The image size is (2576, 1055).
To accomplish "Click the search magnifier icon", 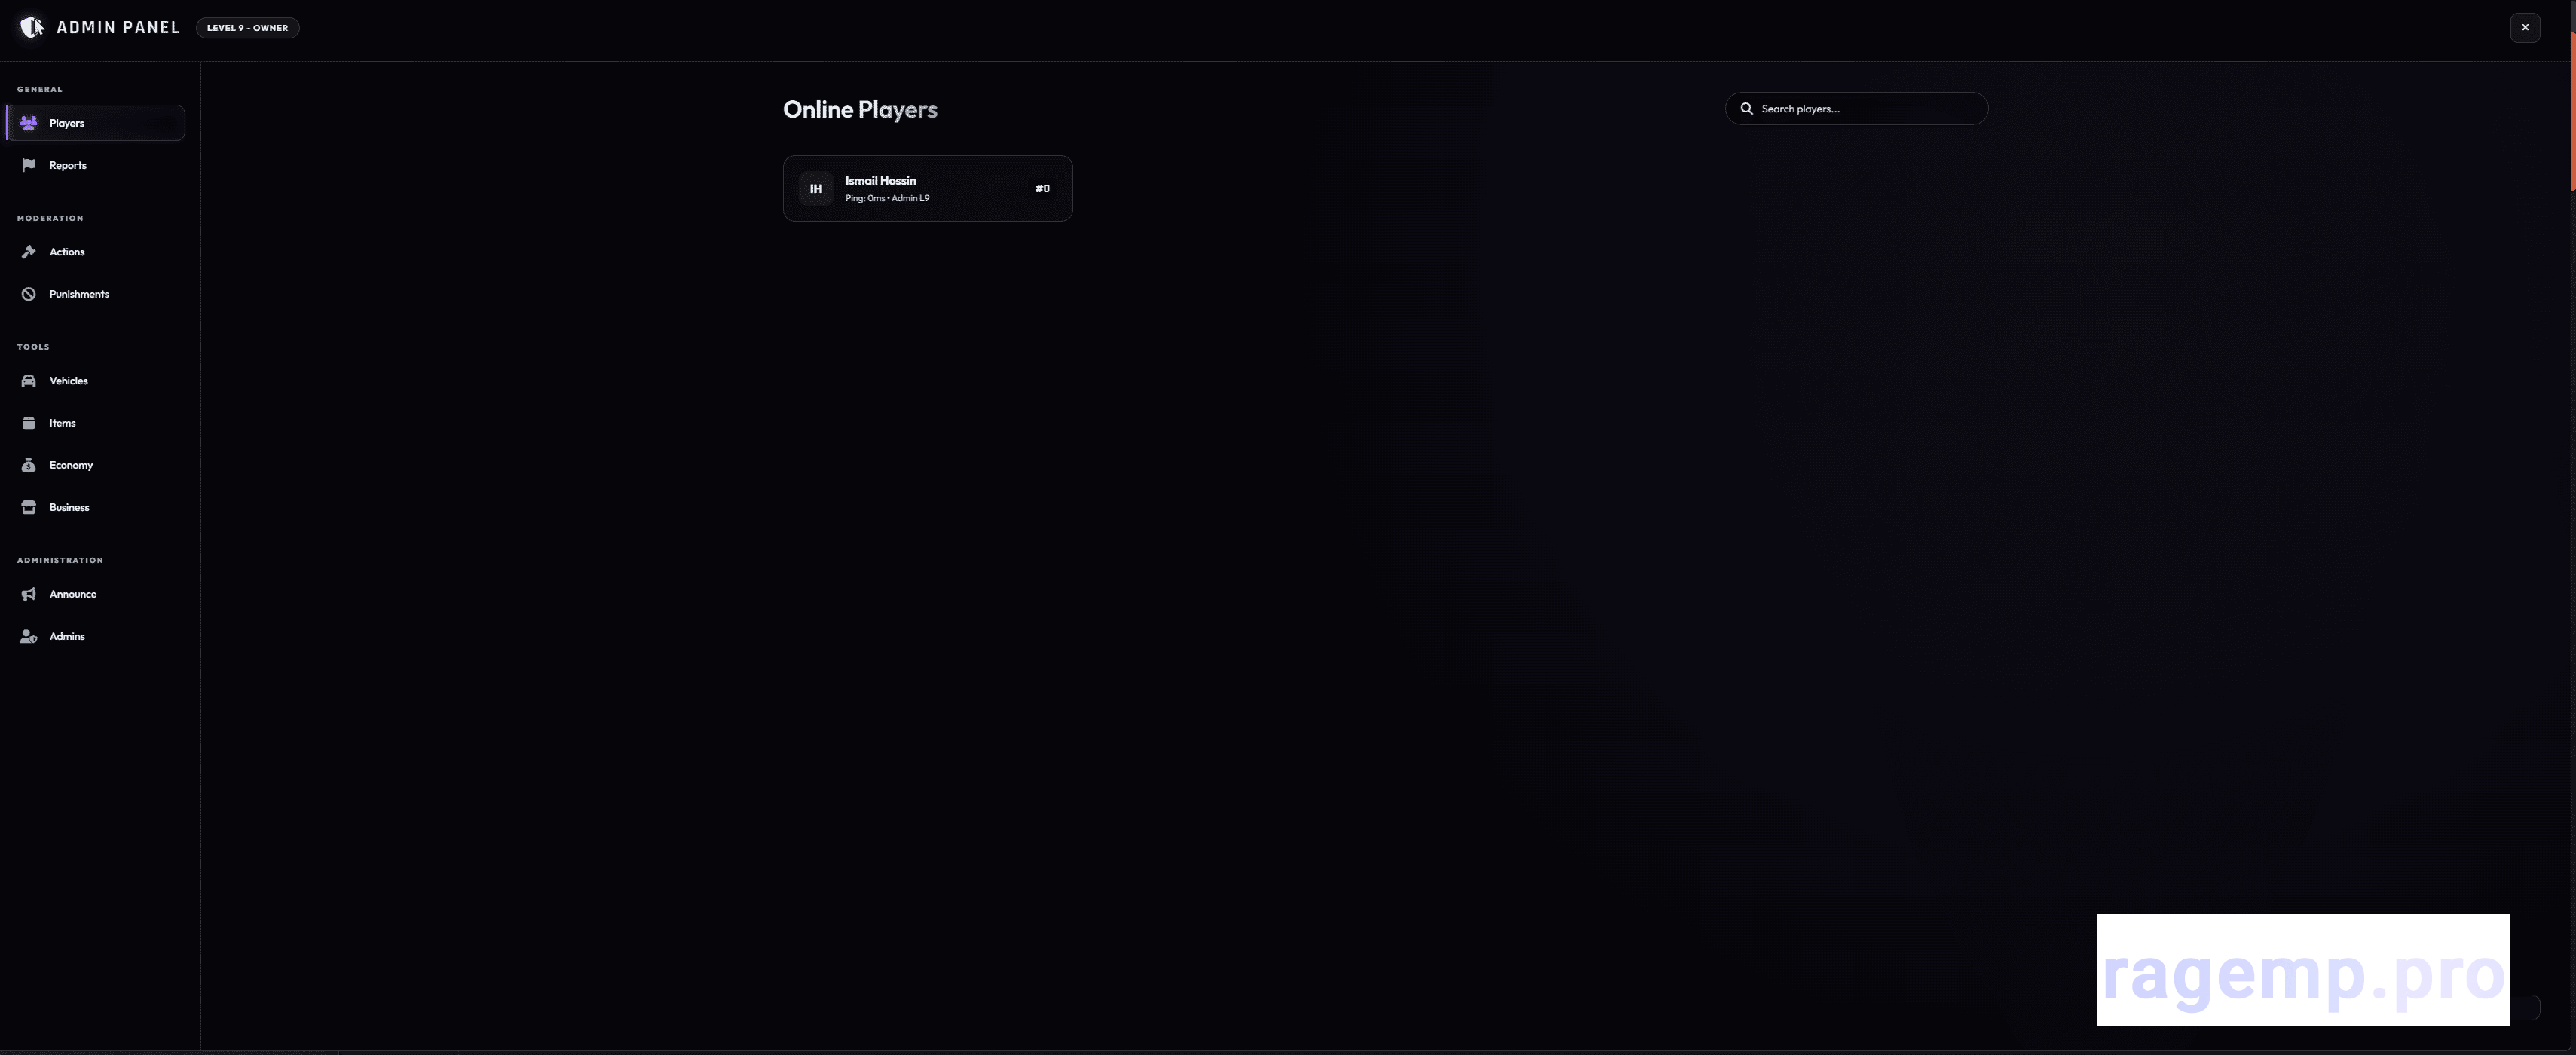I will [1746, 108].
